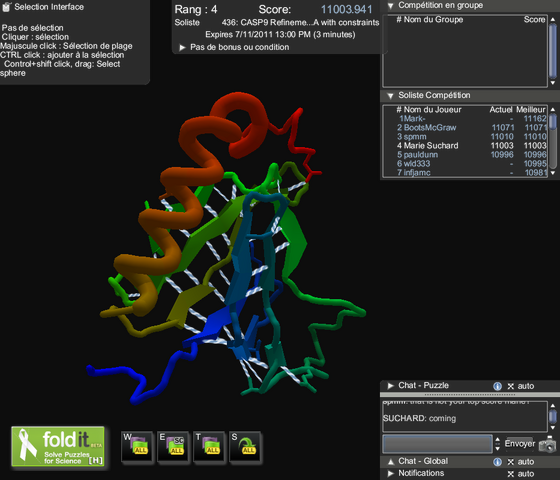This screenshot has width=560, height=480.
Task: Expand the Notifications panel
Action: click(x=391, y=474)
